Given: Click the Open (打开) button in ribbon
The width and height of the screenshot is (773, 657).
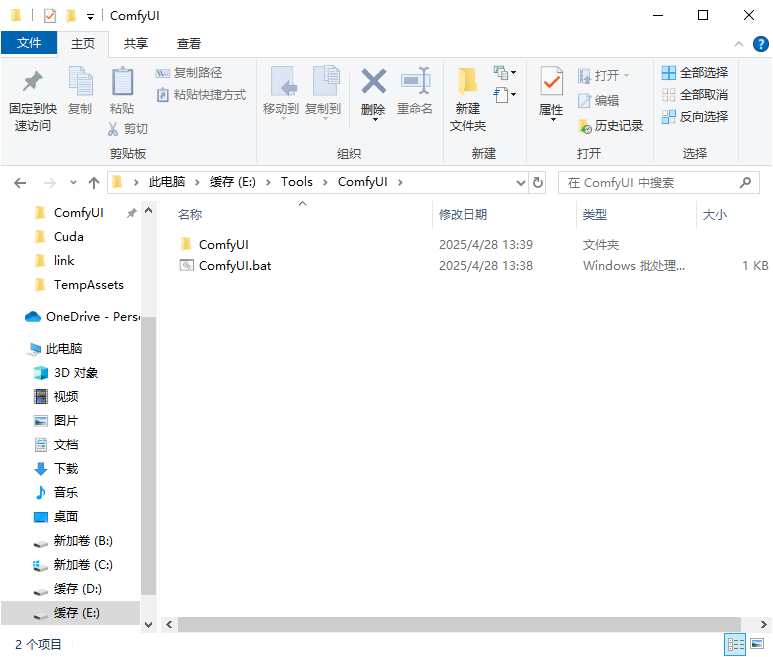Looking at the screenshot, I should pyautogui.click(x=603, y=76).
